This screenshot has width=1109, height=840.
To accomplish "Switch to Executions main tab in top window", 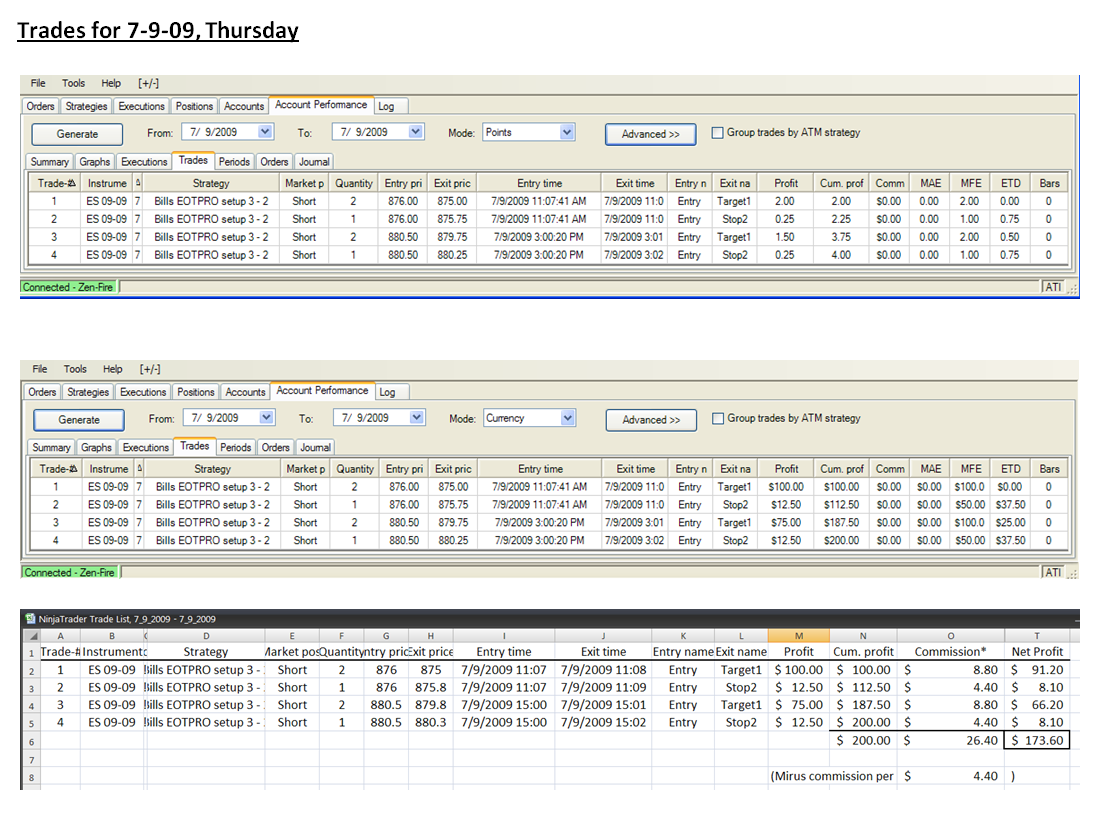I will click(141, 106).
